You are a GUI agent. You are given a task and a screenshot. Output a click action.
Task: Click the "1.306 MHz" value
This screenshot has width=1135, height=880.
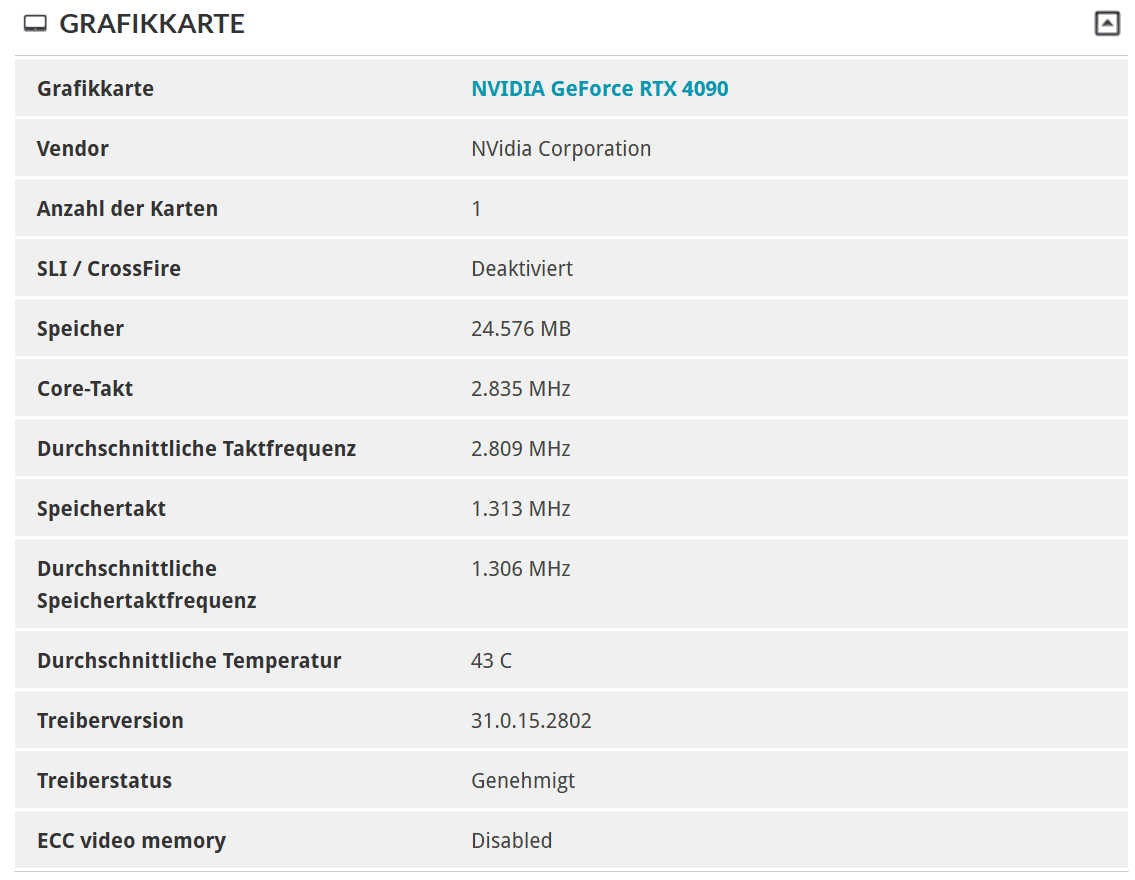pos(521,569)
